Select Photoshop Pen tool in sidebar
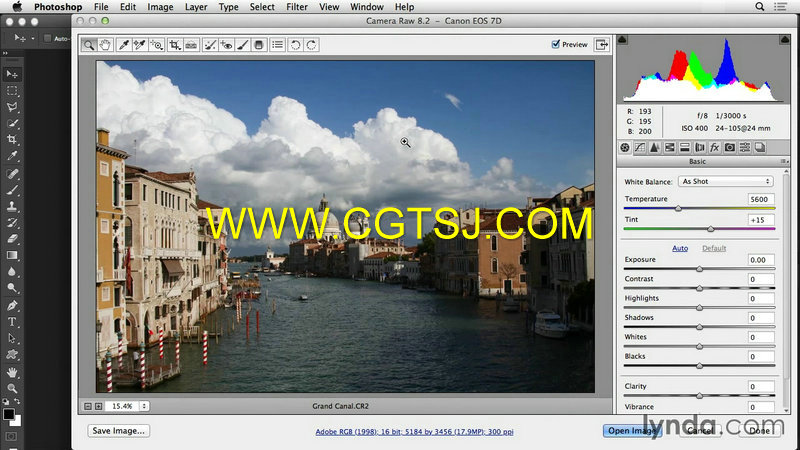Screen dimensions: 800x450 pyautogui.click(x=12, y=305)
